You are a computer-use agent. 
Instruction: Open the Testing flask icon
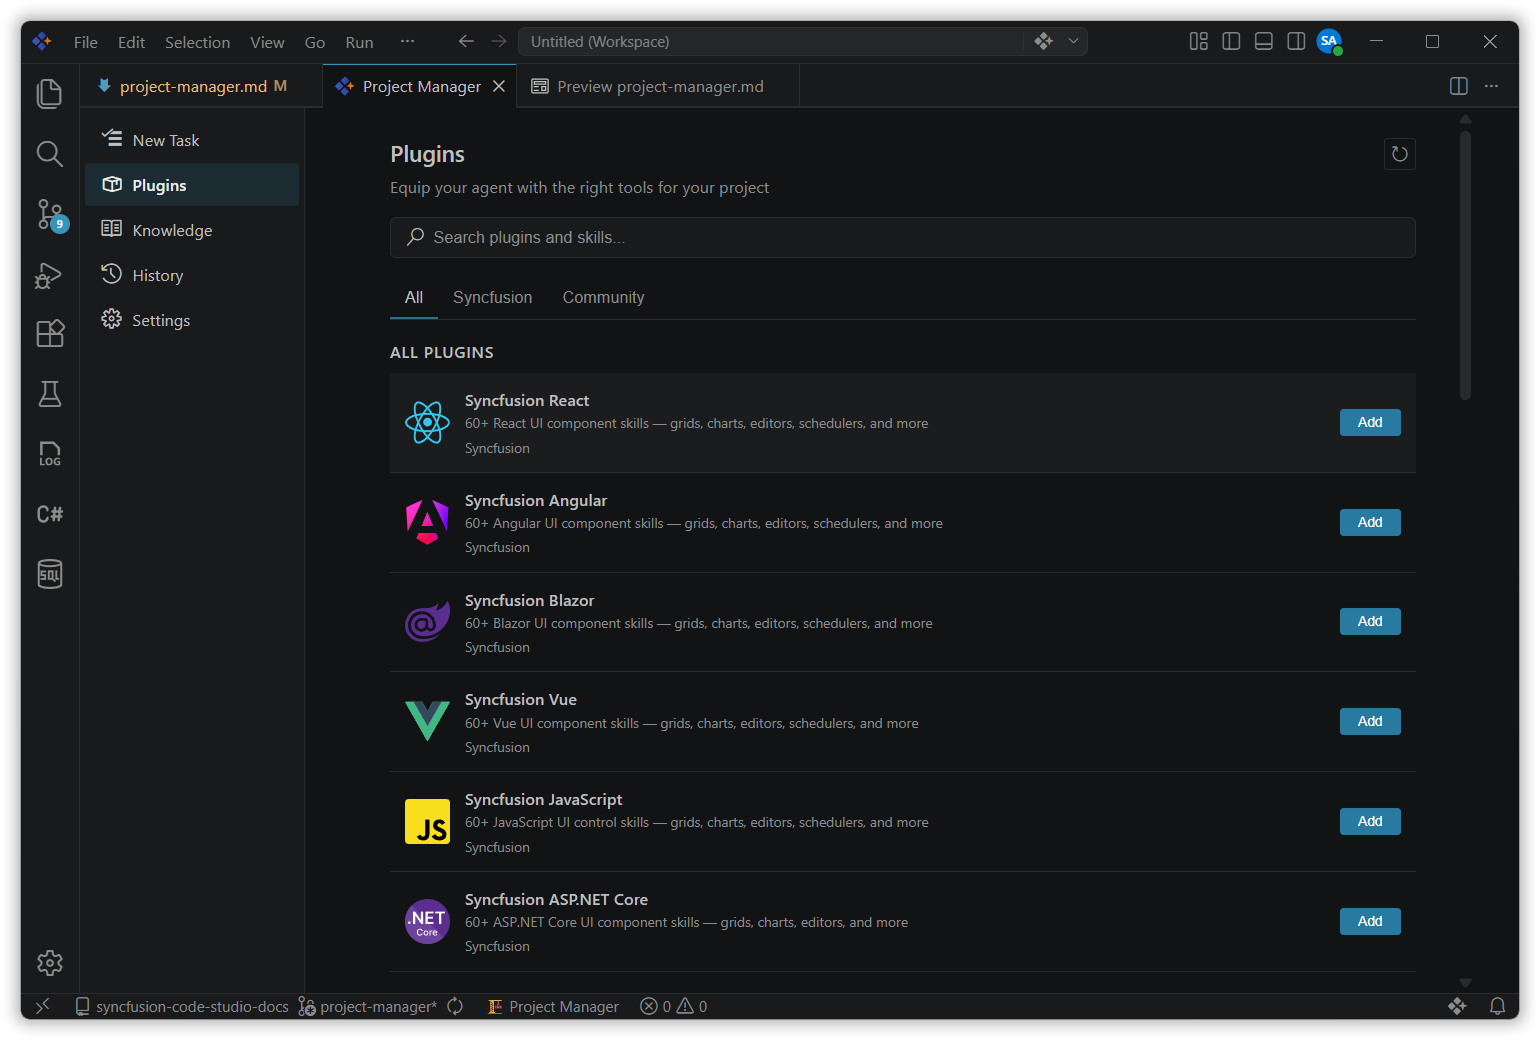point(49,394)
